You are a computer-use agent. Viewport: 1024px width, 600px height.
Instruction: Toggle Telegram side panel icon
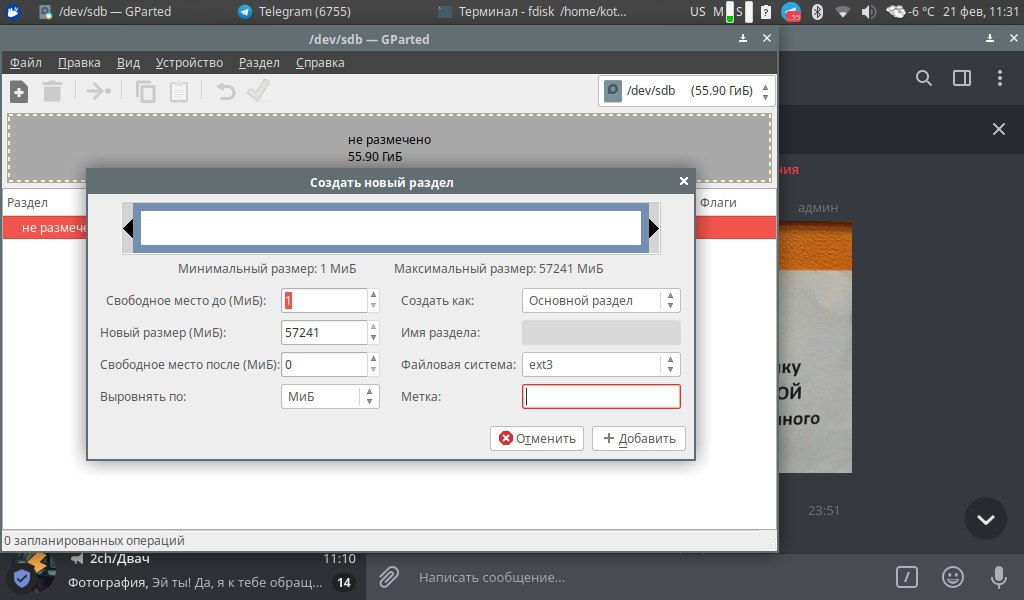(962, 78)
